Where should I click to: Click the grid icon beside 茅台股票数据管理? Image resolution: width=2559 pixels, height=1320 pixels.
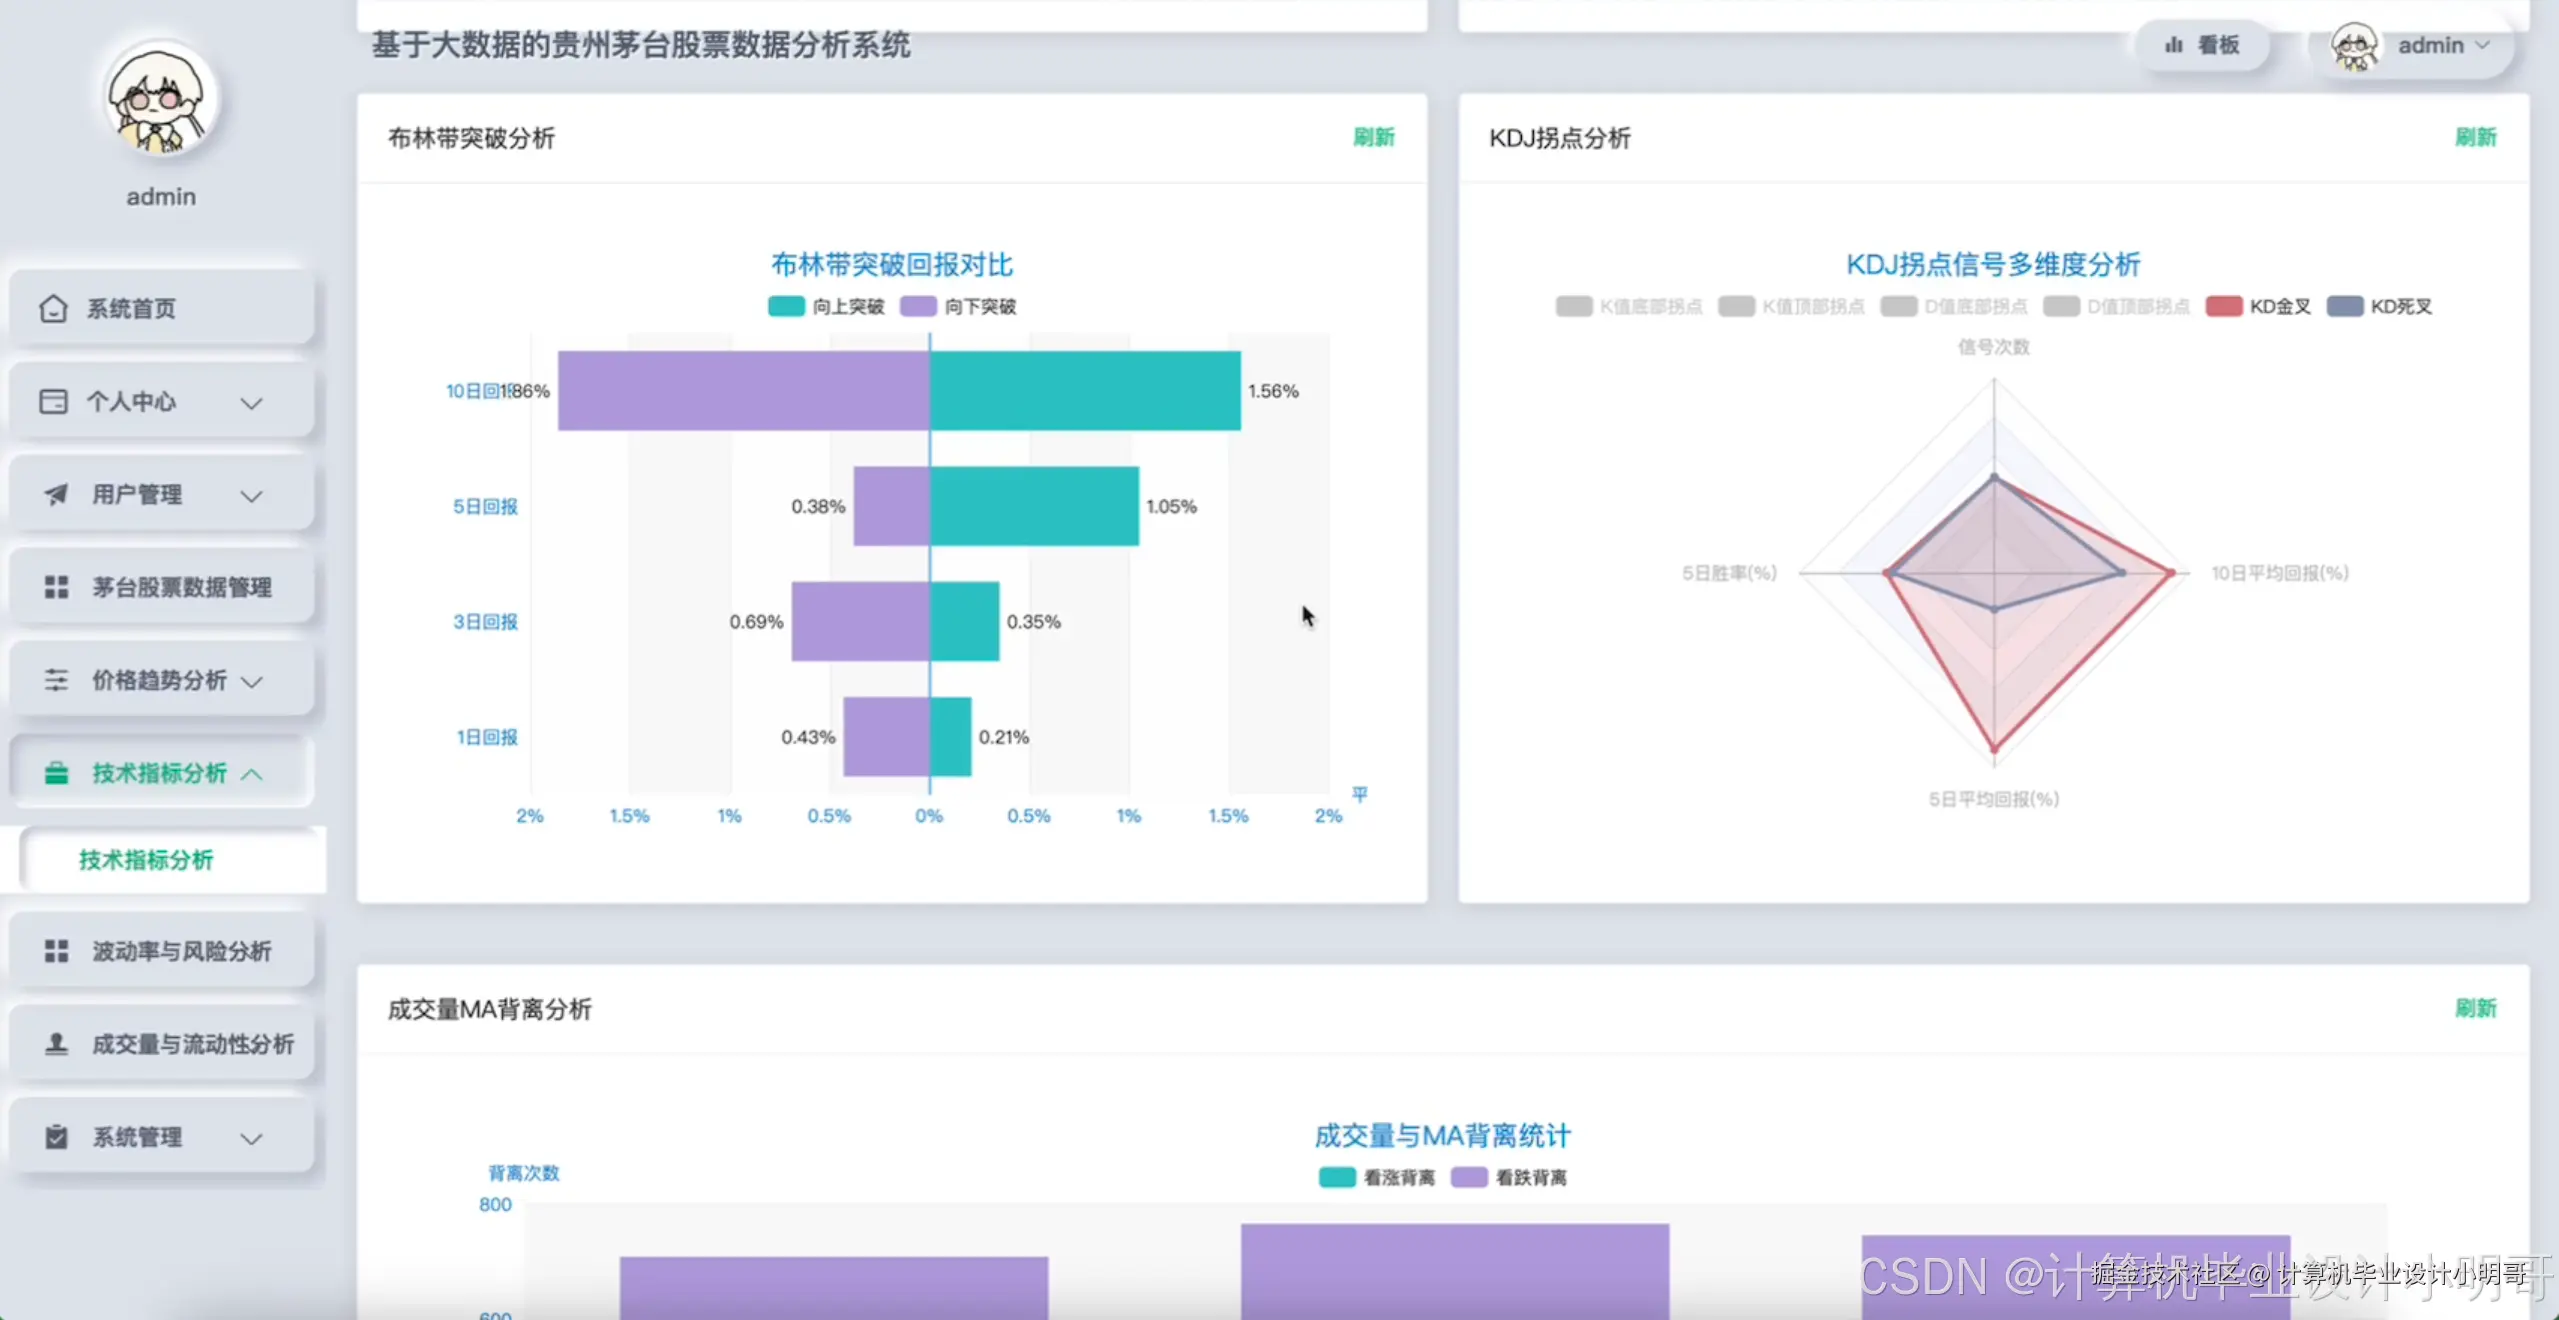pos(57,588)
